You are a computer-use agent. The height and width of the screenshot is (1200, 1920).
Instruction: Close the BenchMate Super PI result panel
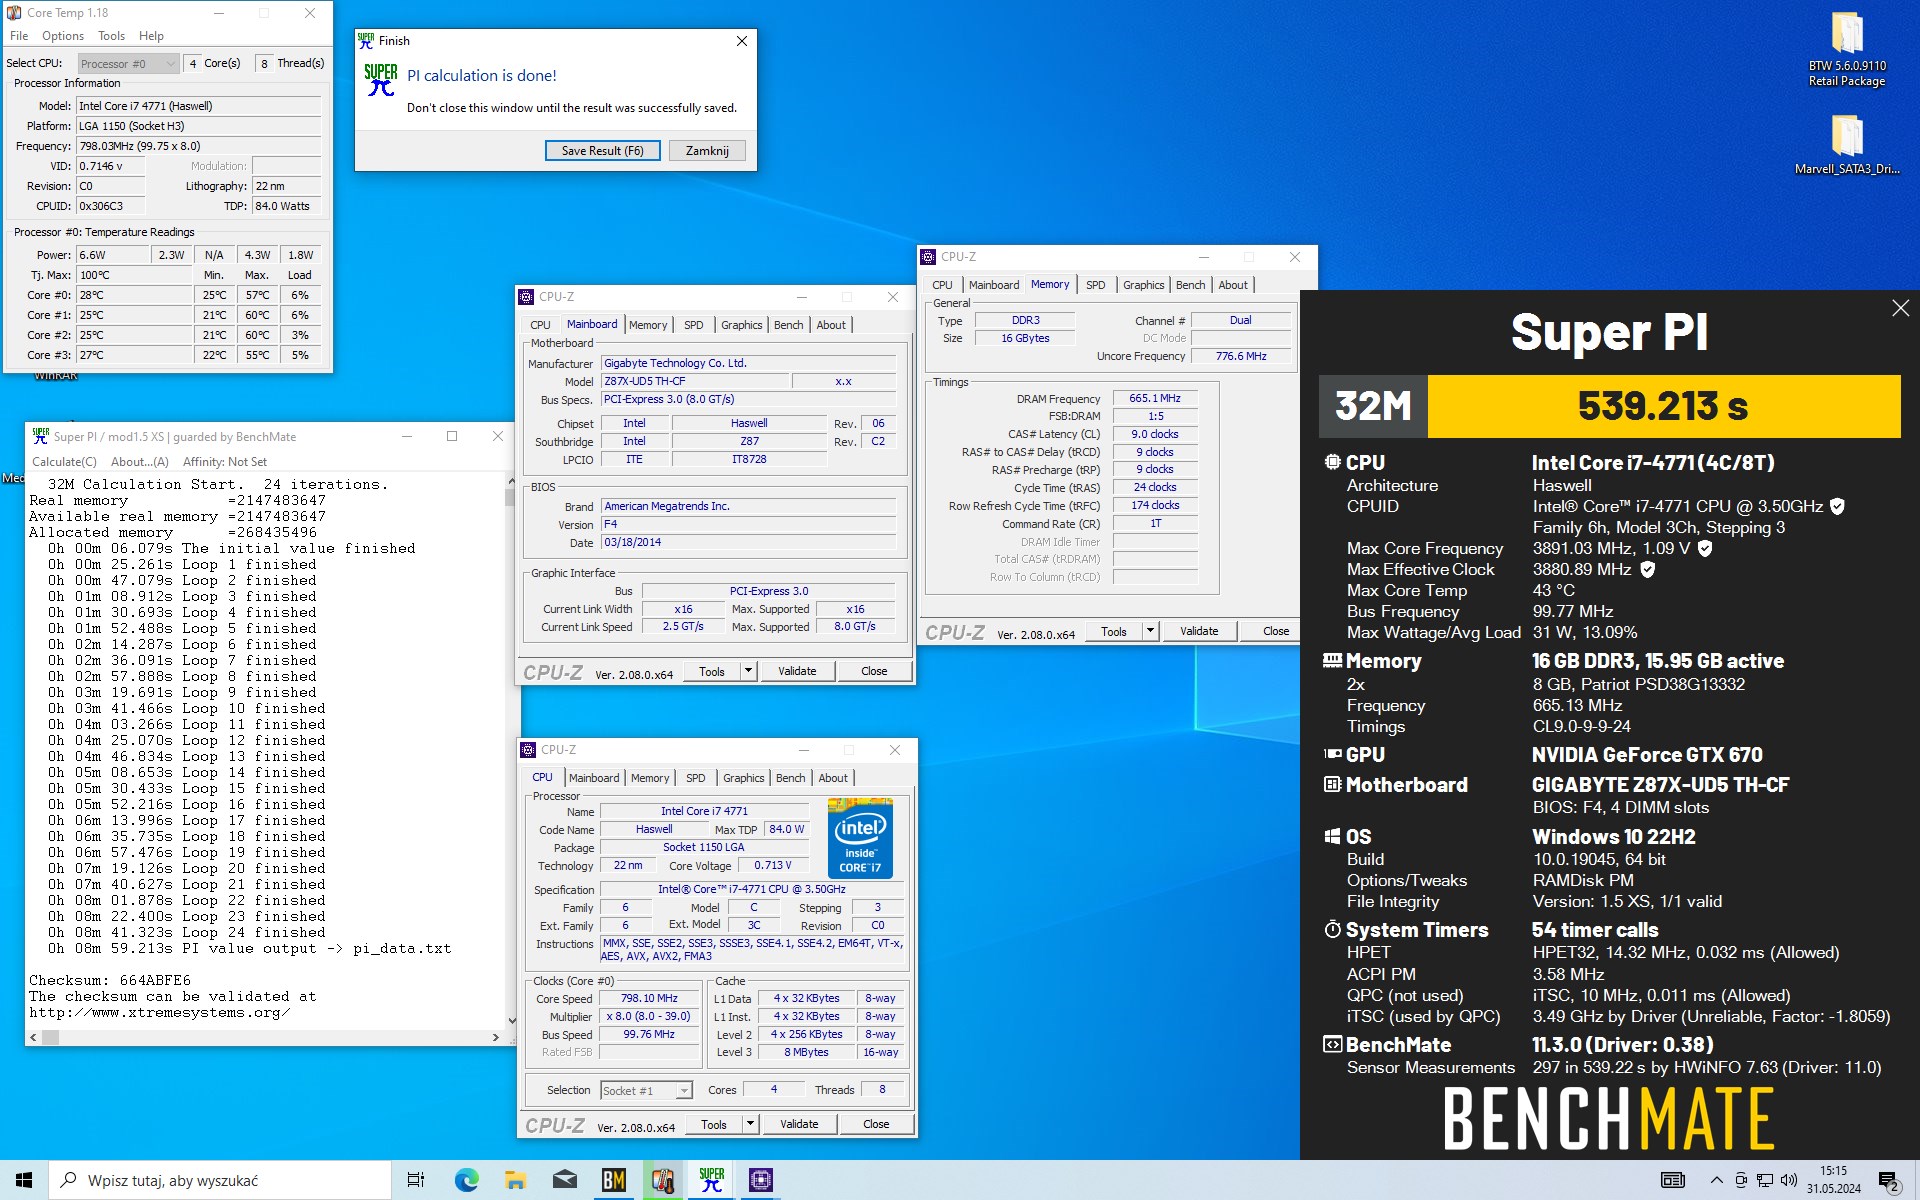[x=1900, y=308]
